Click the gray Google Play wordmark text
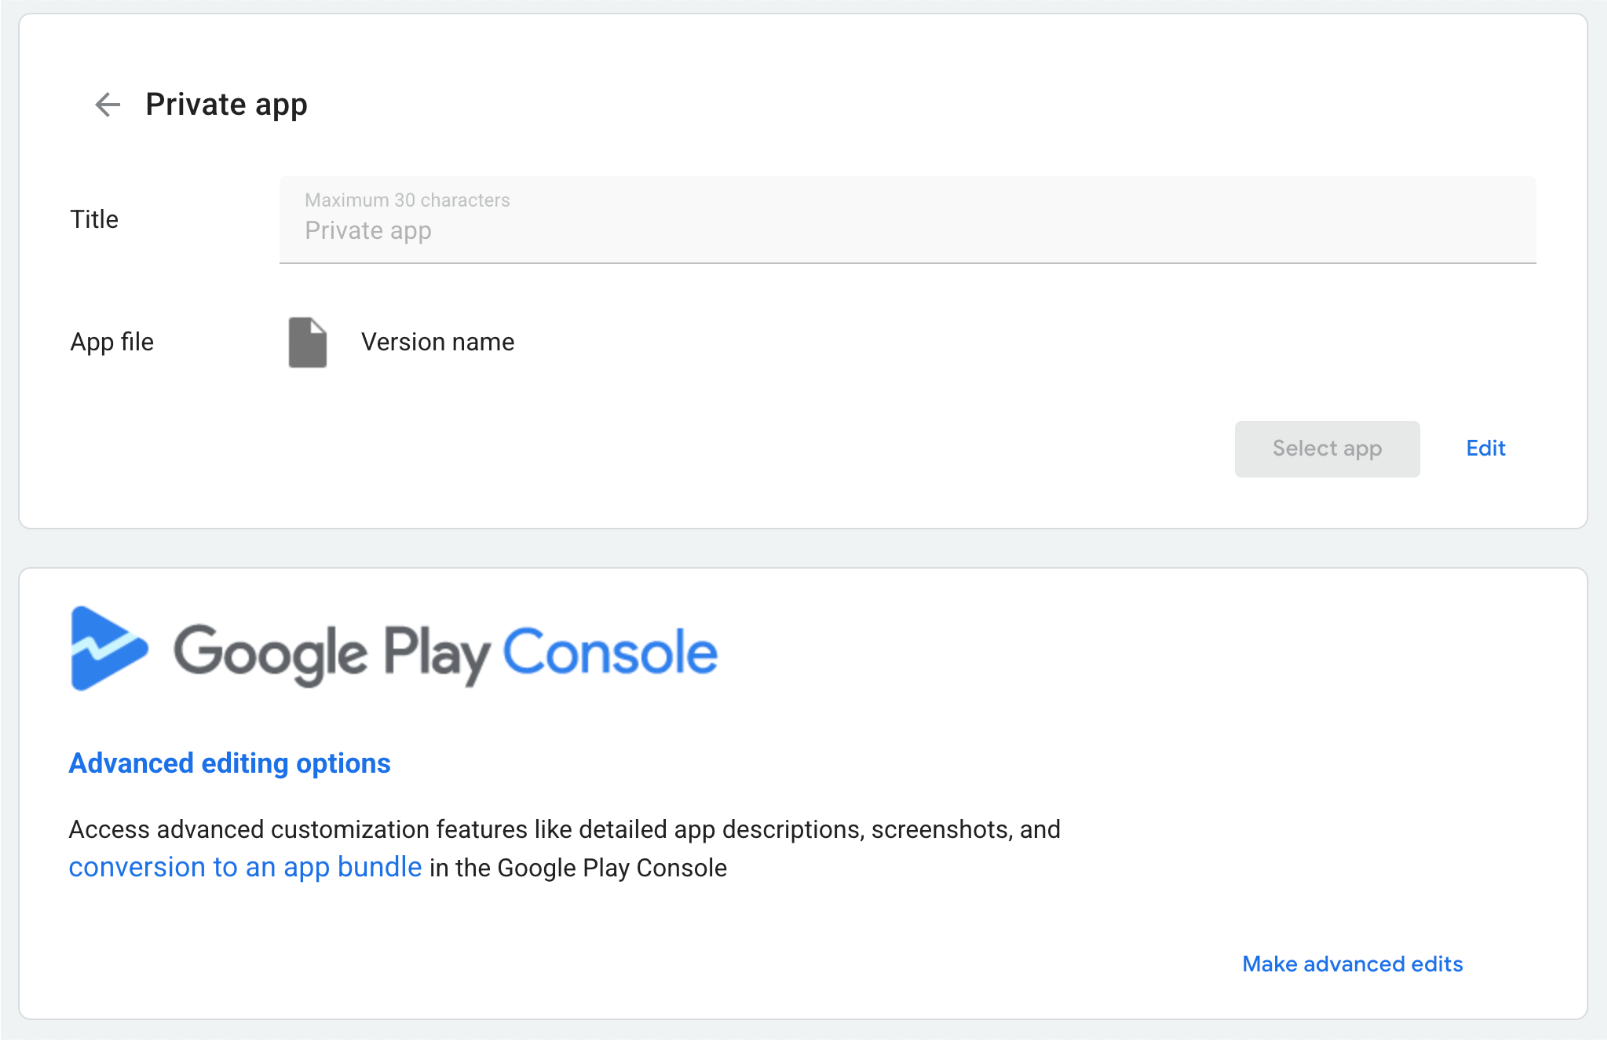This screenshot has width=1607, height=1040. tap(331, 654)
